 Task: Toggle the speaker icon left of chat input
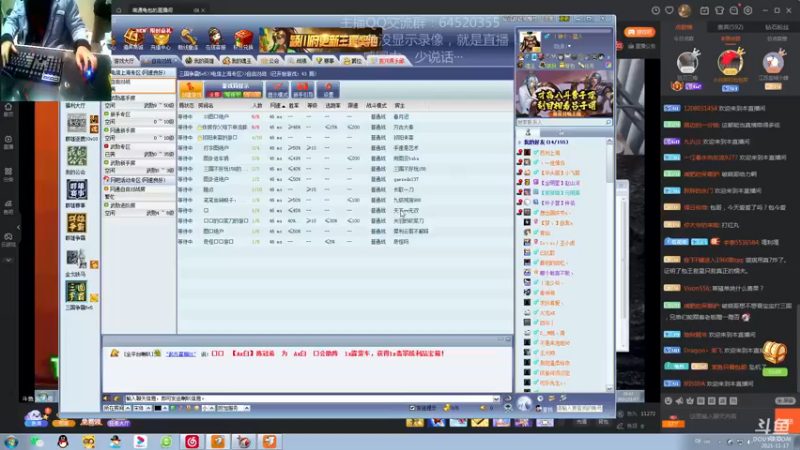point(106,398)
